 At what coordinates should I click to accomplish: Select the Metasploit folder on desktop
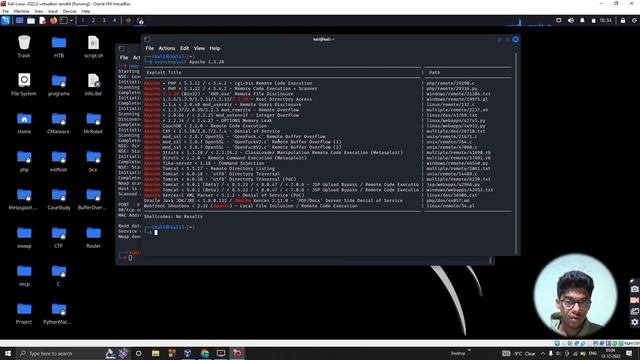tap(24, 199)
